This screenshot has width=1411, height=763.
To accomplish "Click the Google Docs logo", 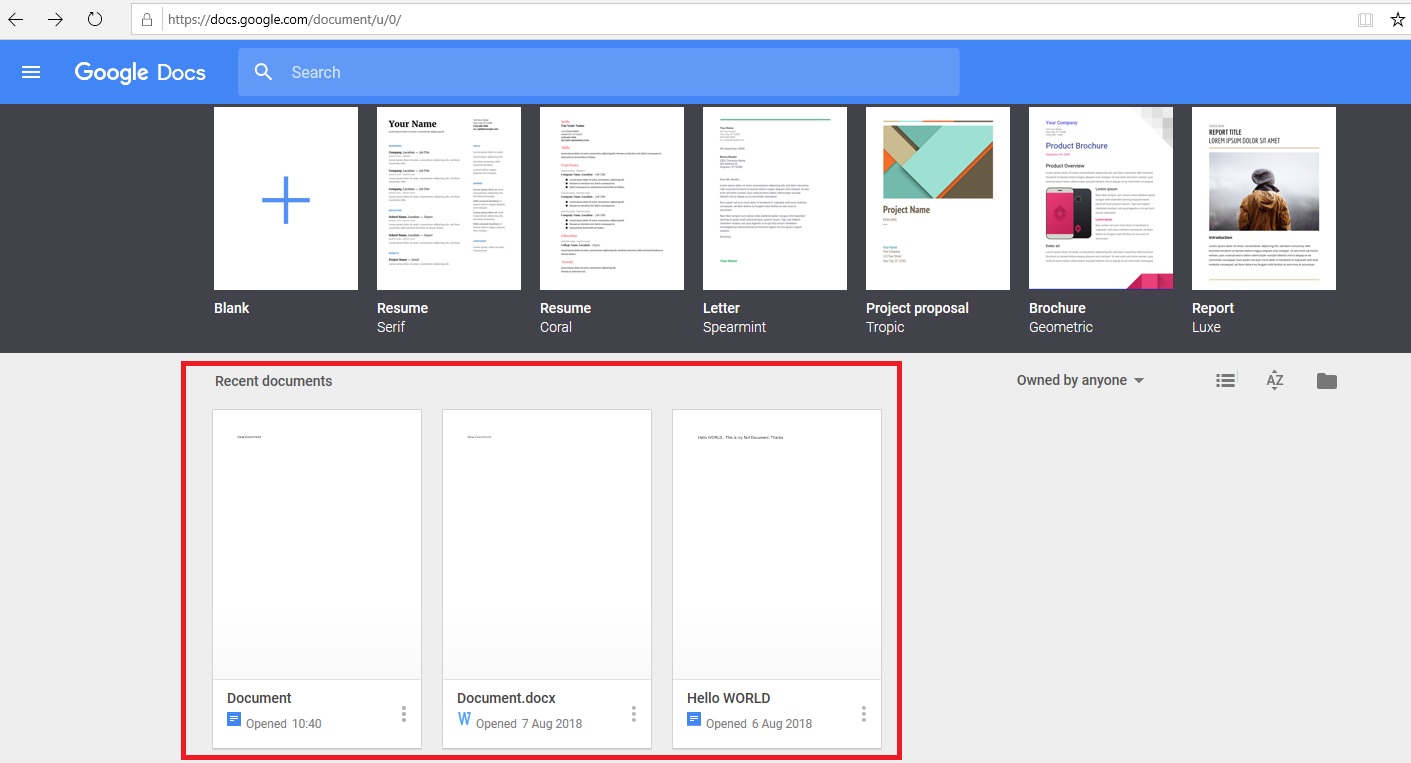I will pyautogui.click(x=139, y=71).
